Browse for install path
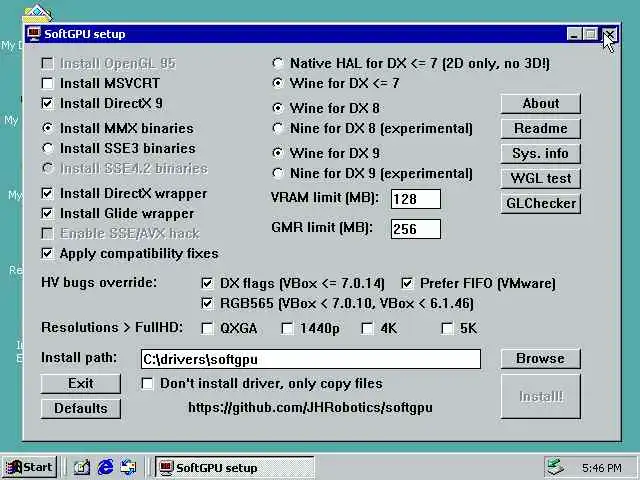 (x=540, y=358)
